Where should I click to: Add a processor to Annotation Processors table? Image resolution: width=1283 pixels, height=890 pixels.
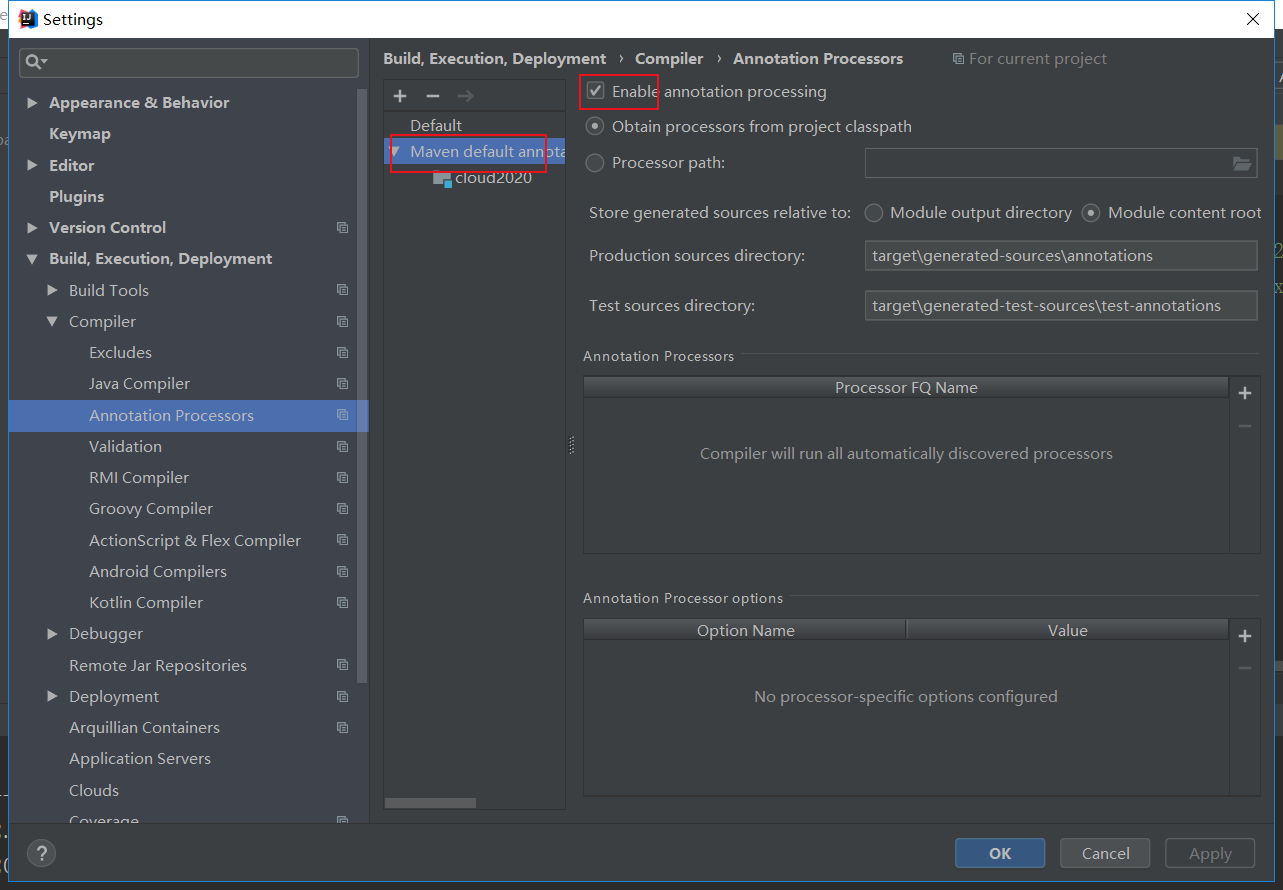1244,393
